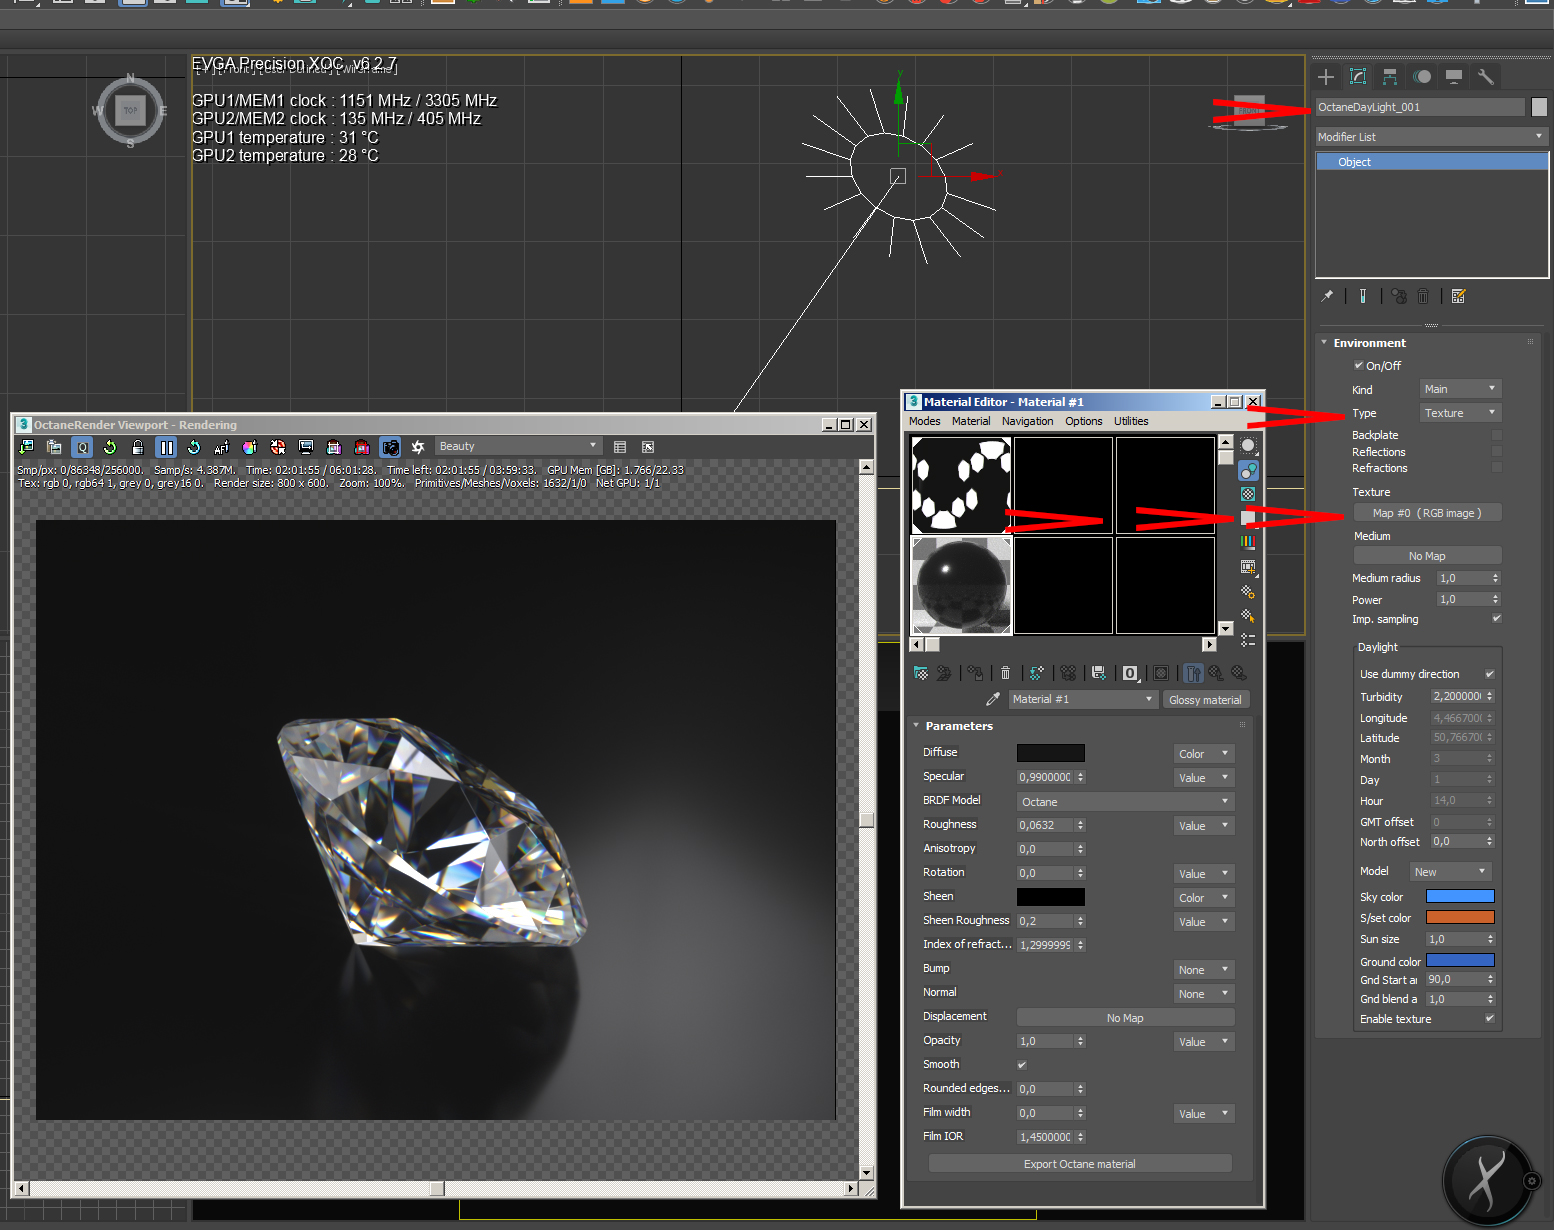Open the BRDF Model dropdown
Viewport: 1554px width, 1230px height.
[x=1126, y=802]
